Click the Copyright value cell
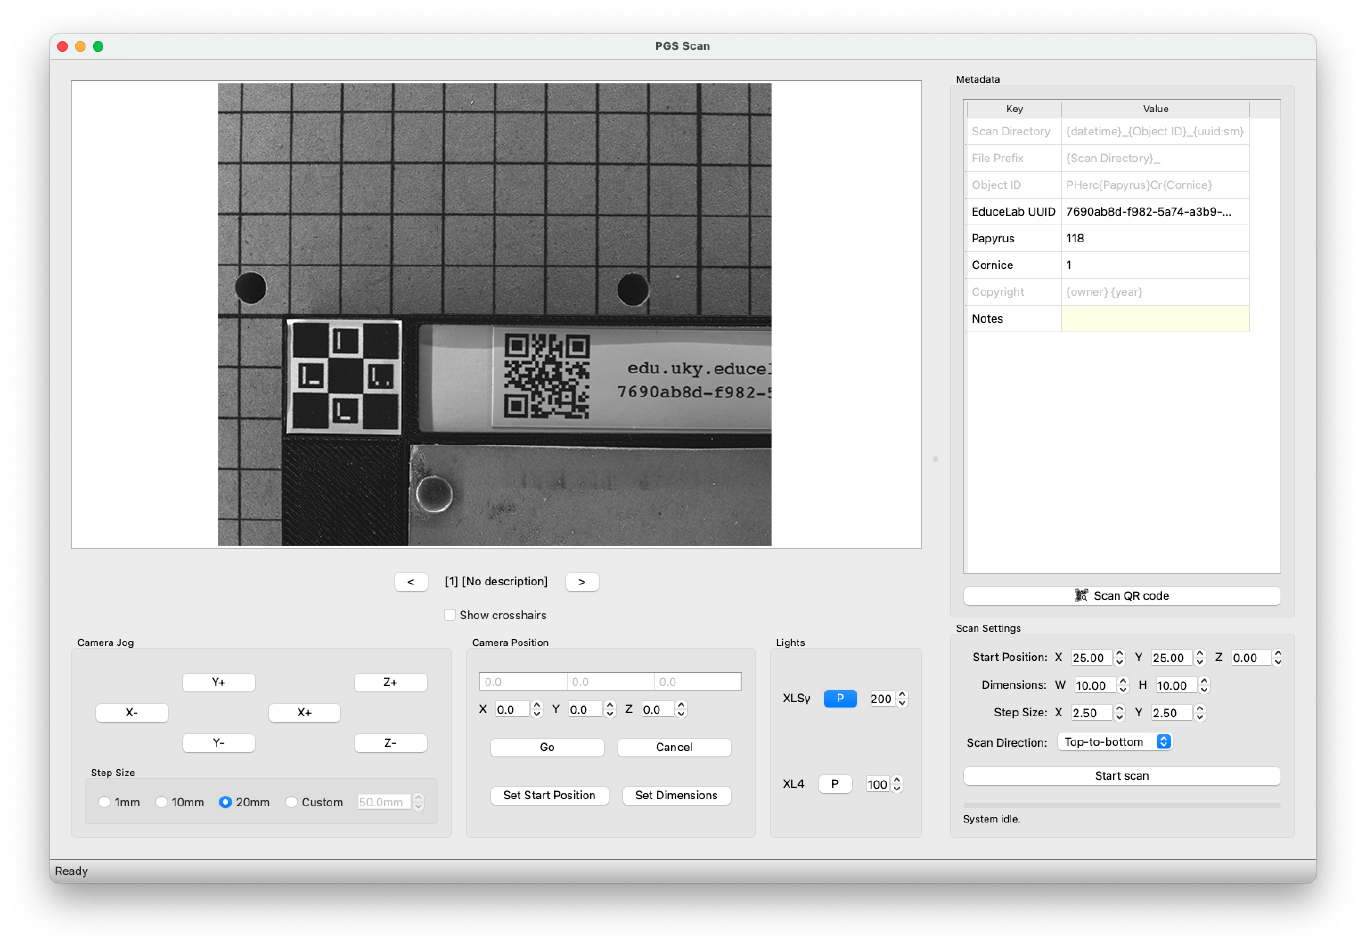This screenshot has height=949, width=1366. pos(1155,292)
